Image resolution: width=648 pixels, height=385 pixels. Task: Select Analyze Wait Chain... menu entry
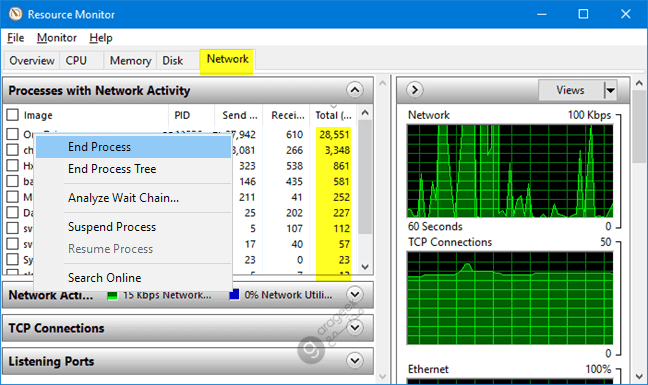click(133, 198)
